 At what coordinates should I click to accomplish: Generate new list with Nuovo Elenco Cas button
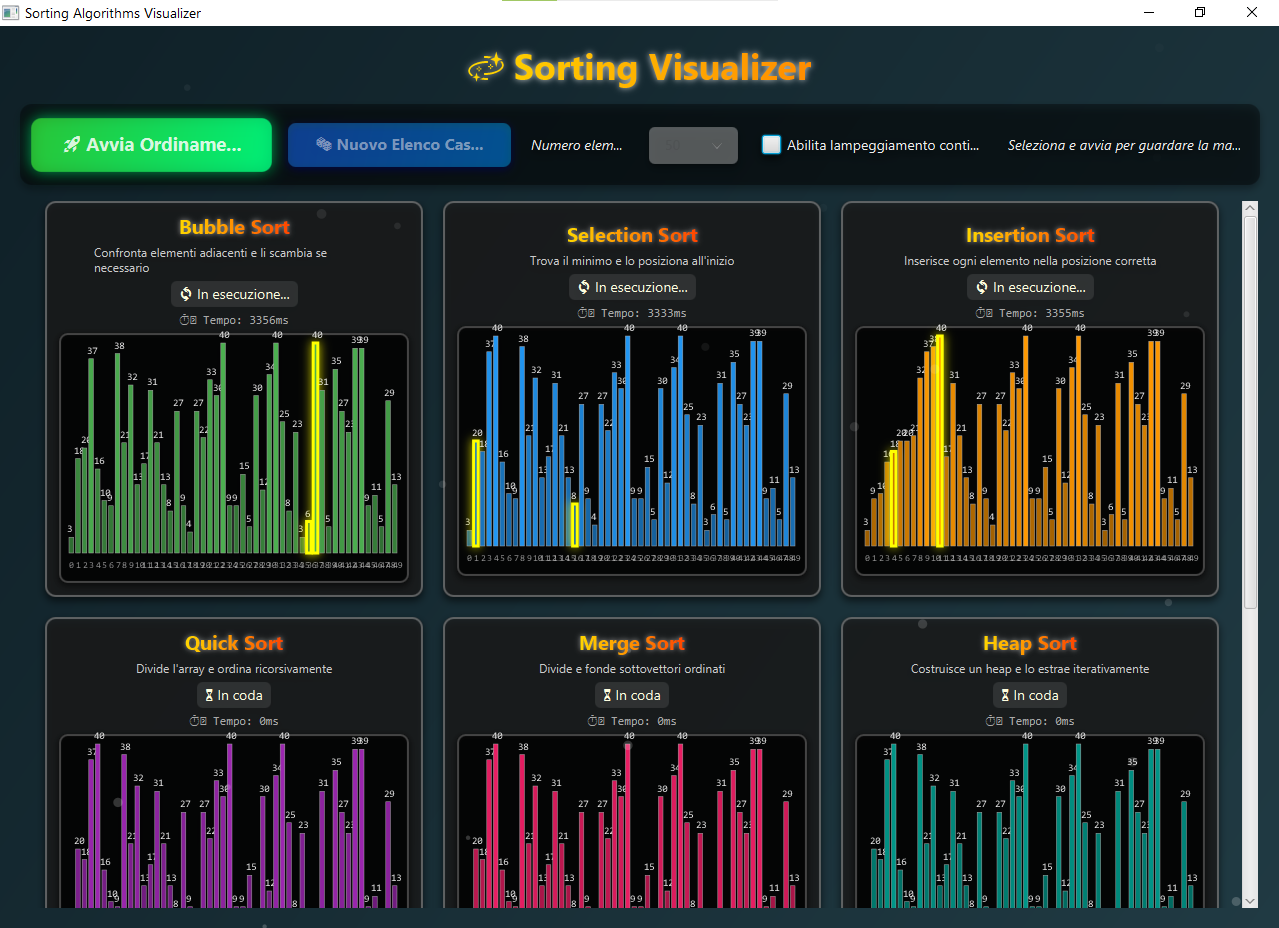(399, 145)
